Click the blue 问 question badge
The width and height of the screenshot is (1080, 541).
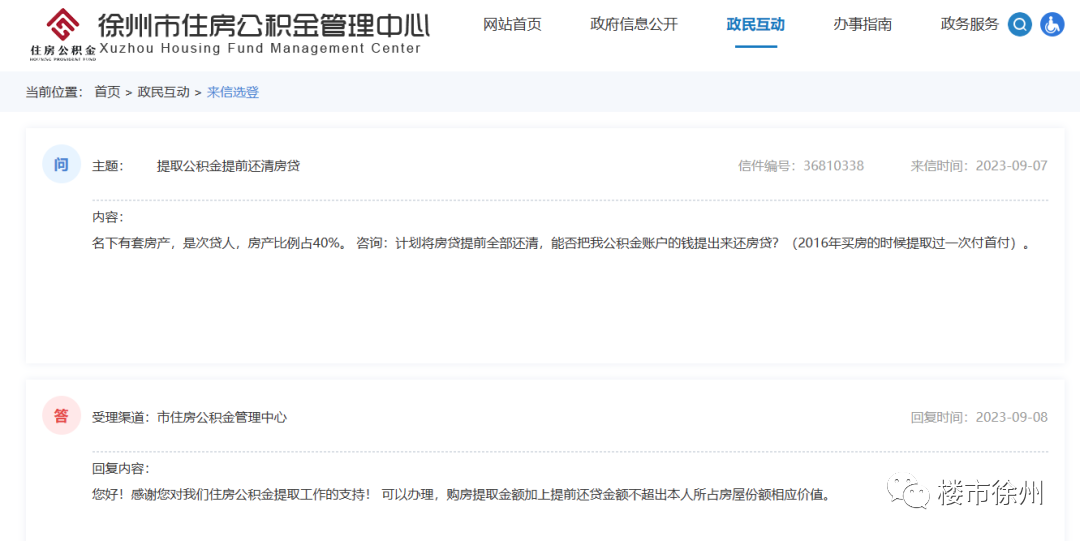pos(61,165)
